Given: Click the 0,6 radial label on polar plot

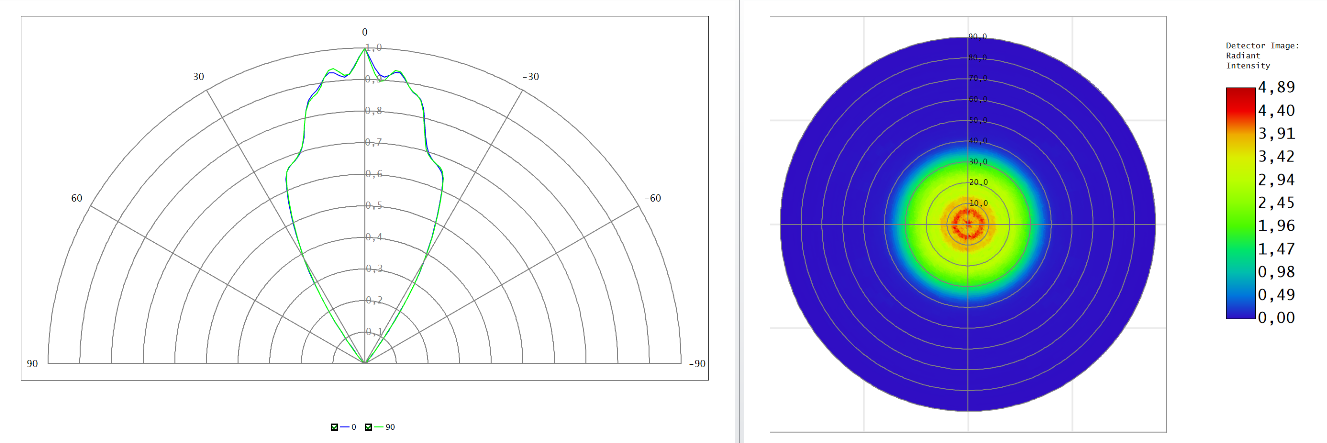Looking at the screenshot, I should pyautogui.click(x=373, y=174).
